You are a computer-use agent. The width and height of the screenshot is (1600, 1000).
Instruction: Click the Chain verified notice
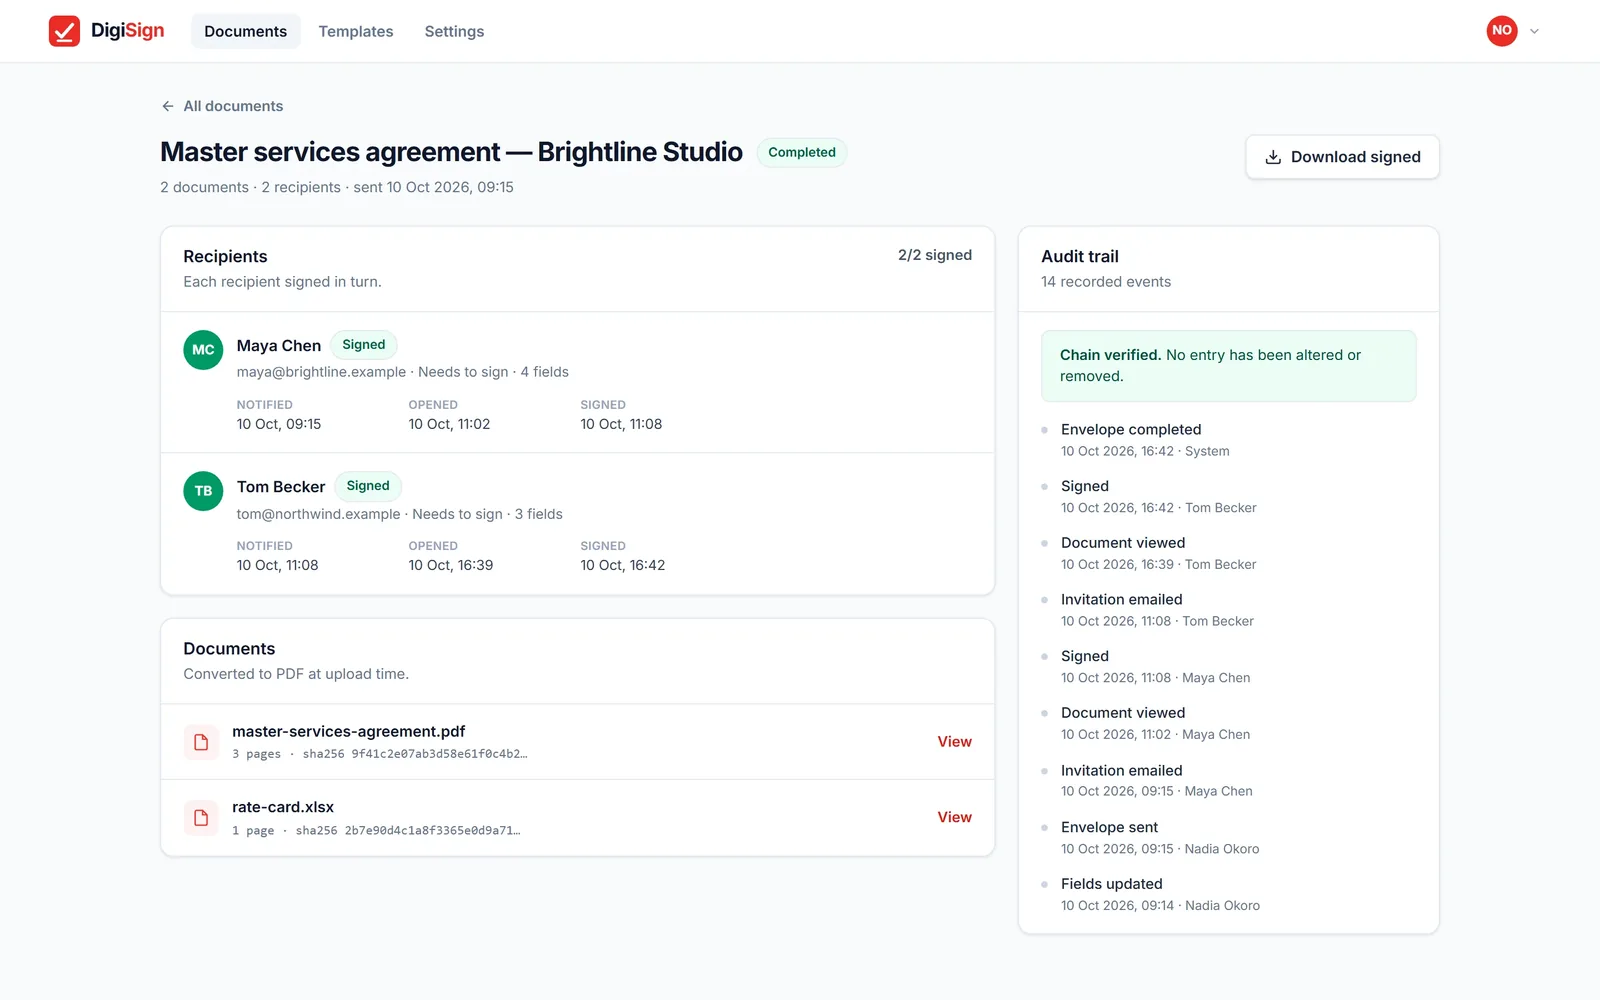point(1228,366)
